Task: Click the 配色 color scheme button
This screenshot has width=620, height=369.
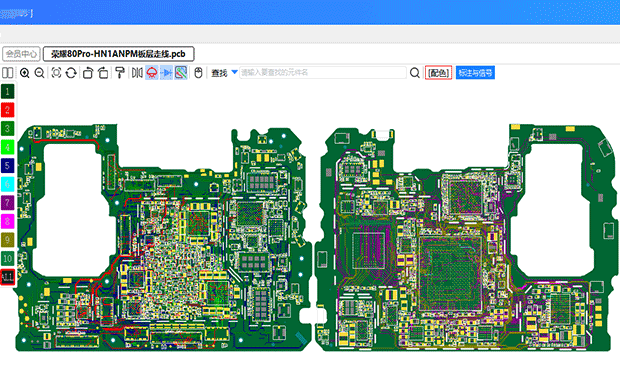Action: [x=439, y=73]
